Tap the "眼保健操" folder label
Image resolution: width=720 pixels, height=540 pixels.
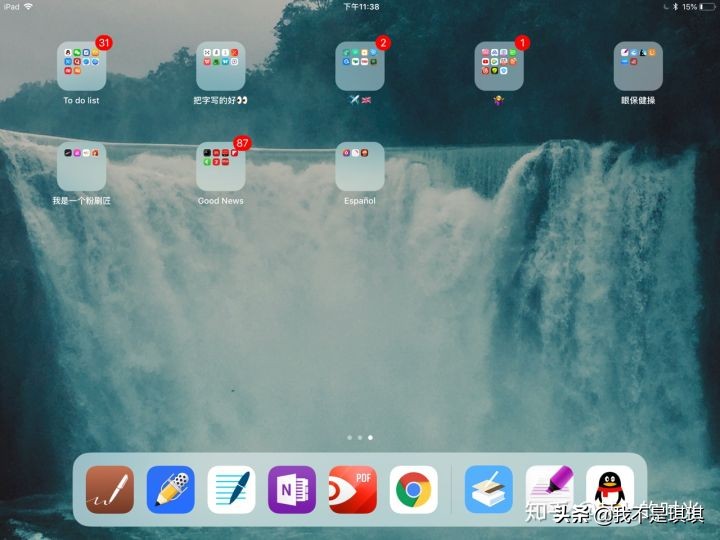tap(638, 100)
